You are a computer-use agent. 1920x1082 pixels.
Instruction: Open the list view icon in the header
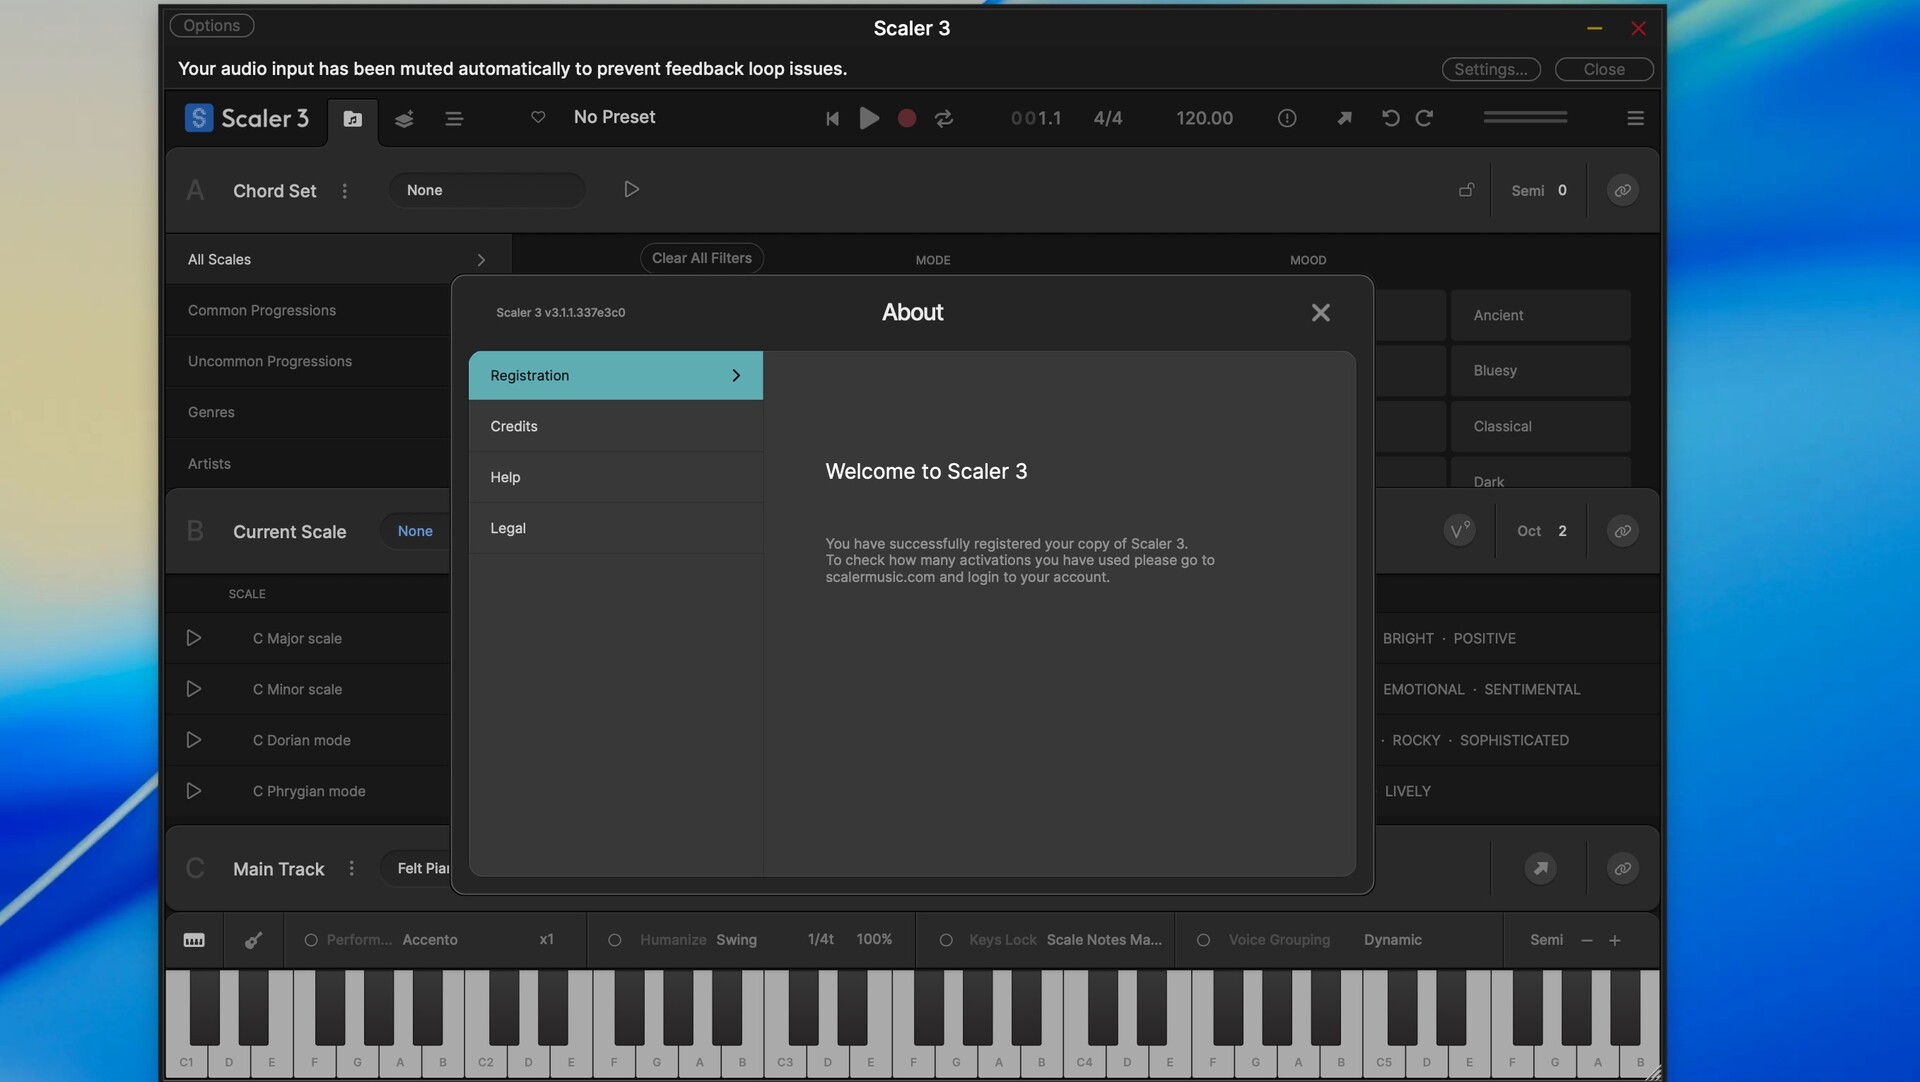click(454, 119)
